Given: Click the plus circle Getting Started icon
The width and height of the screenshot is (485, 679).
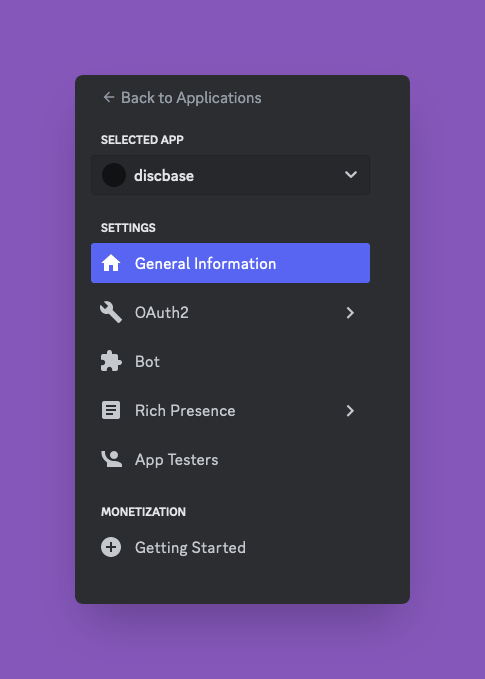Looking at the screenshot, I should tap(111, 547).
